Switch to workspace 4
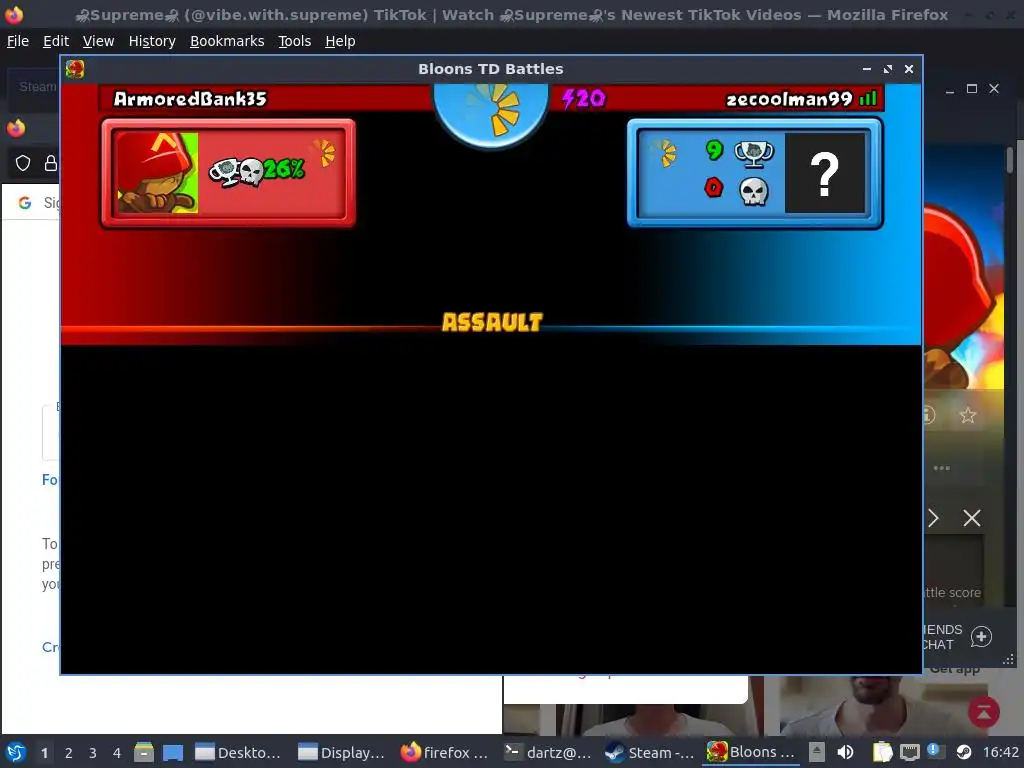 [x=117, y=753]
